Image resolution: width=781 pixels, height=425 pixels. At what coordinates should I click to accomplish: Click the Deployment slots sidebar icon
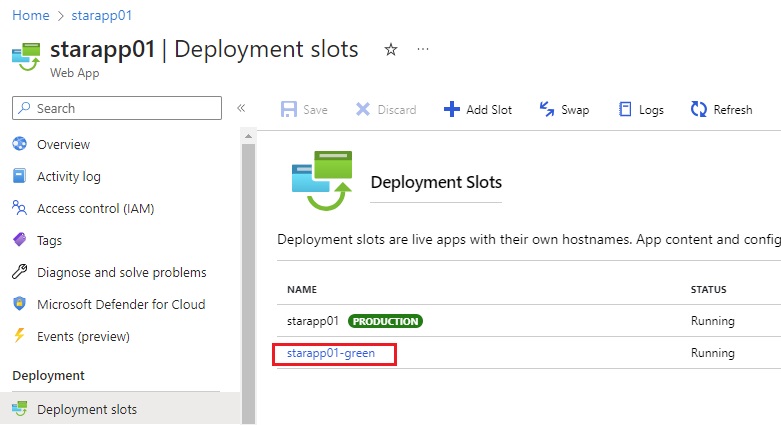[19, 409]
